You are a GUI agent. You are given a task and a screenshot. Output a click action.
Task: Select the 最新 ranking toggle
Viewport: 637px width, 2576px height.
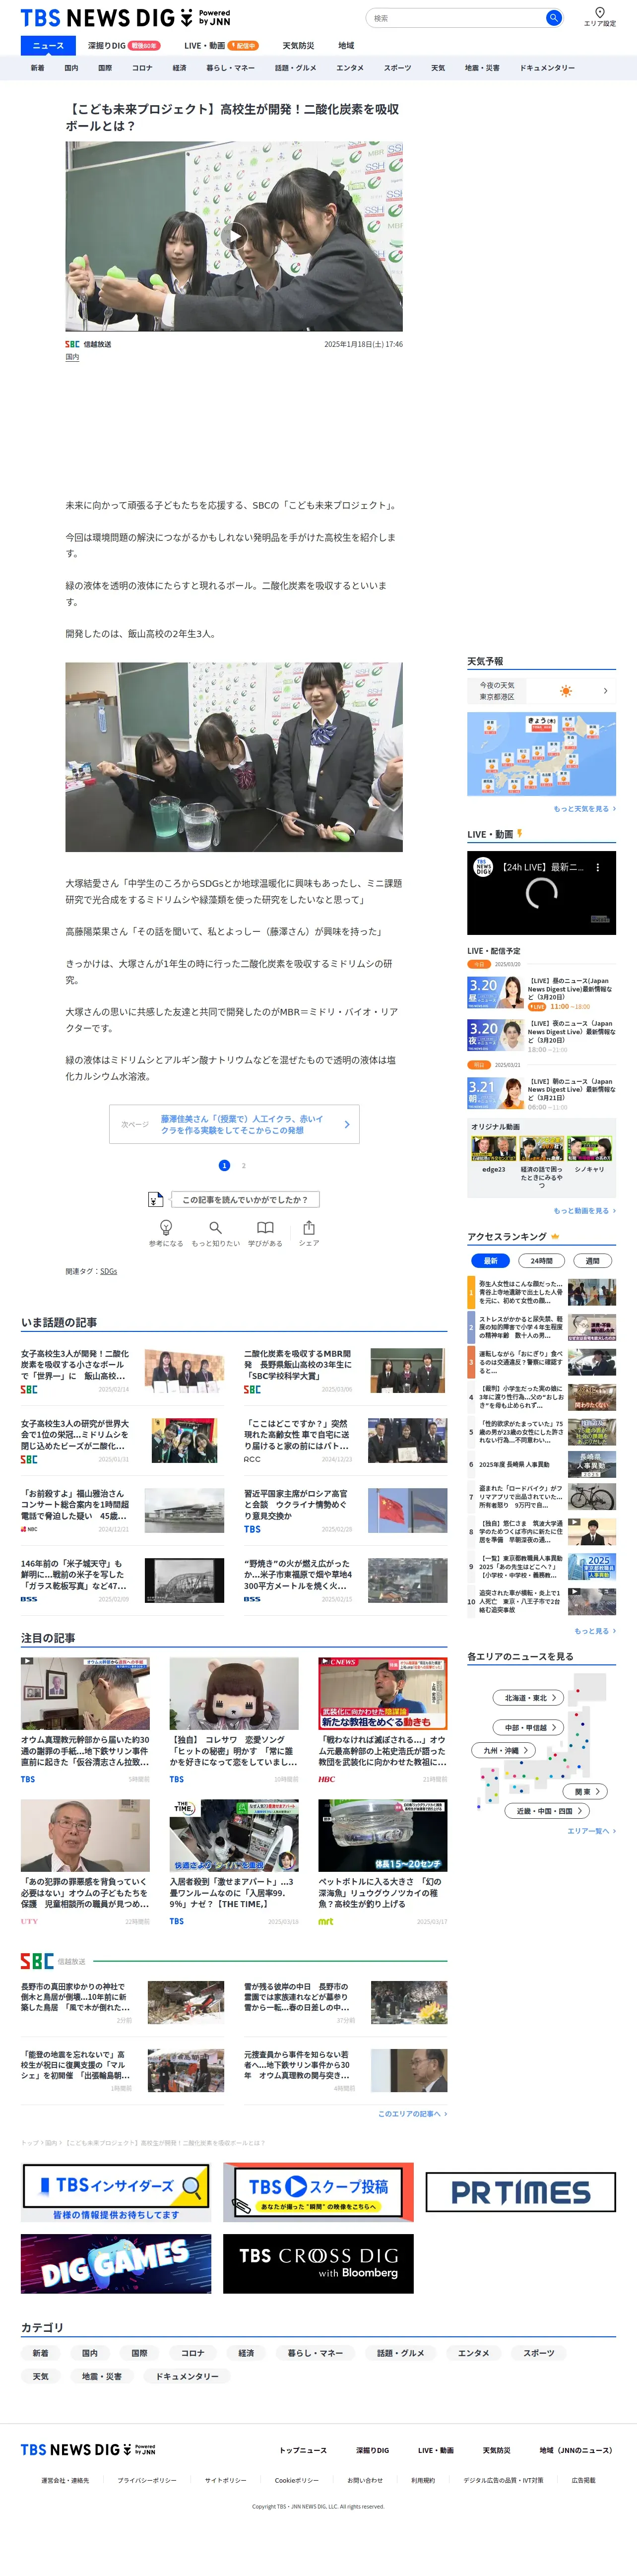click(491, 1260)
